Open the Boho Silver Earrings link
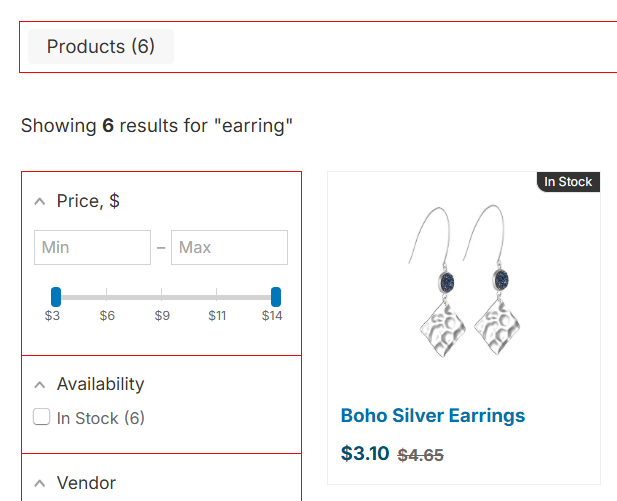 click(x=432, y=416)
